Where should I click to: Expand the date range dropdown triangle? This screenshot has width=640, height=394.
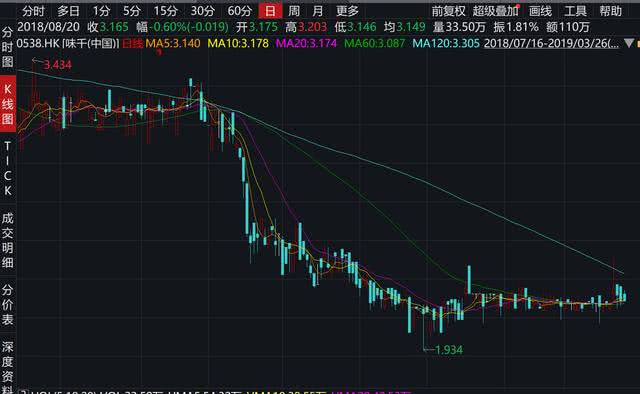[x=629, y=43]
